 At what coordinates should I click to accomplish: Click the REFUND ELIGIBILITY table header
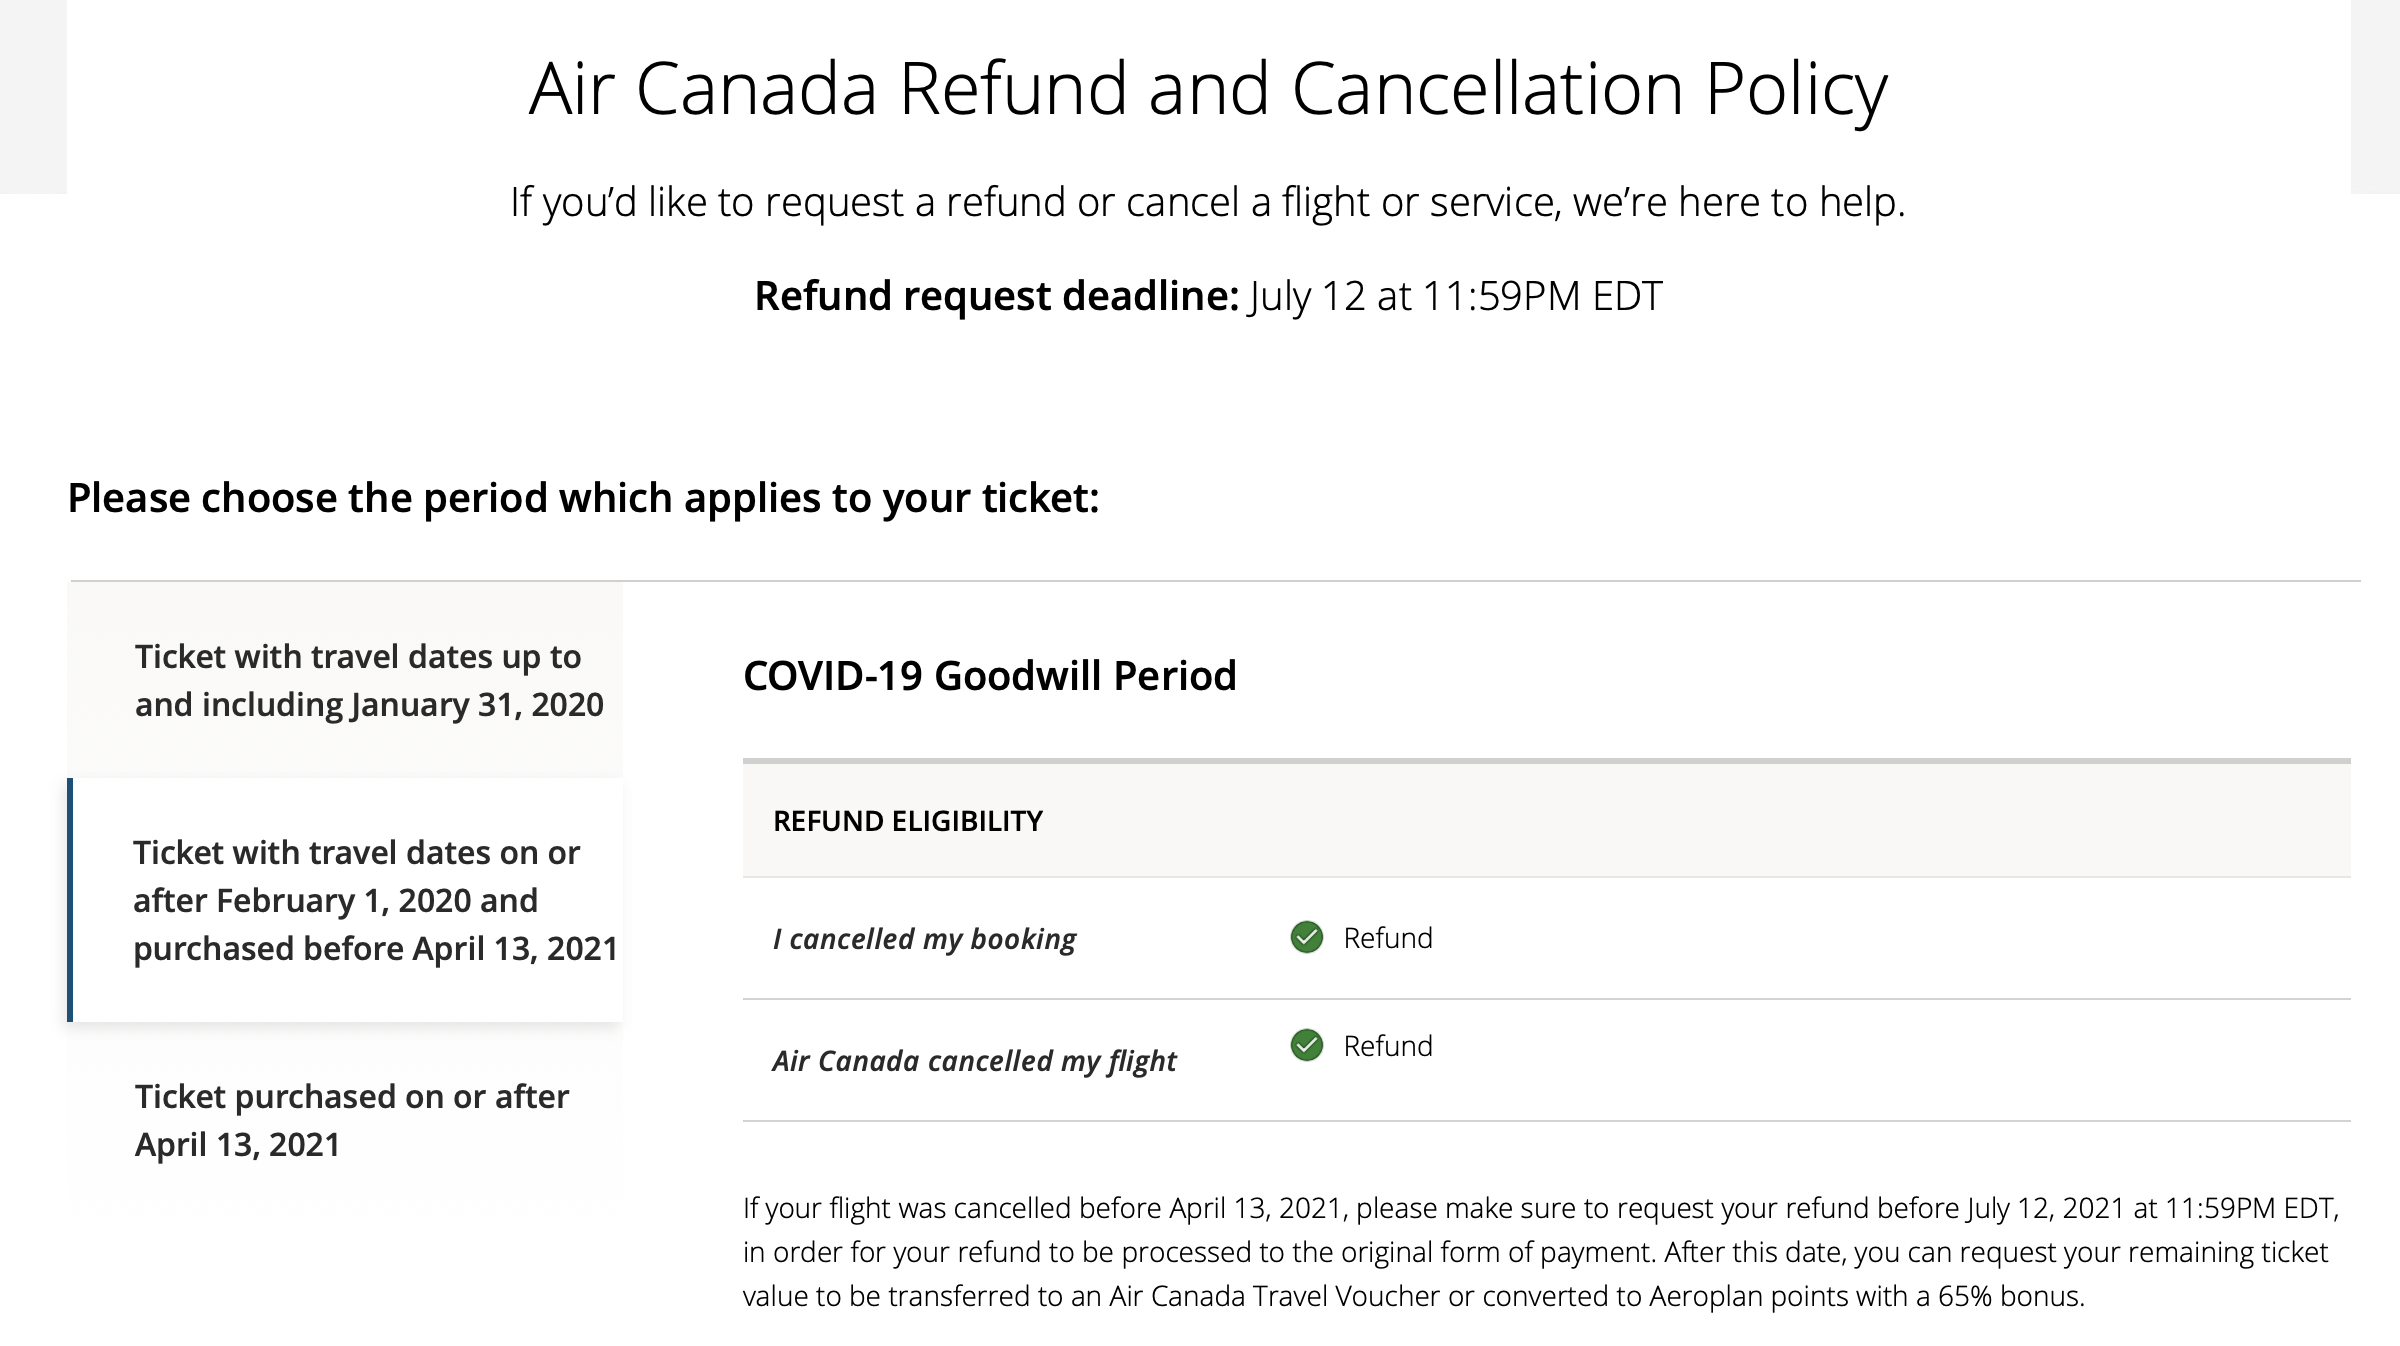[907, 821]
